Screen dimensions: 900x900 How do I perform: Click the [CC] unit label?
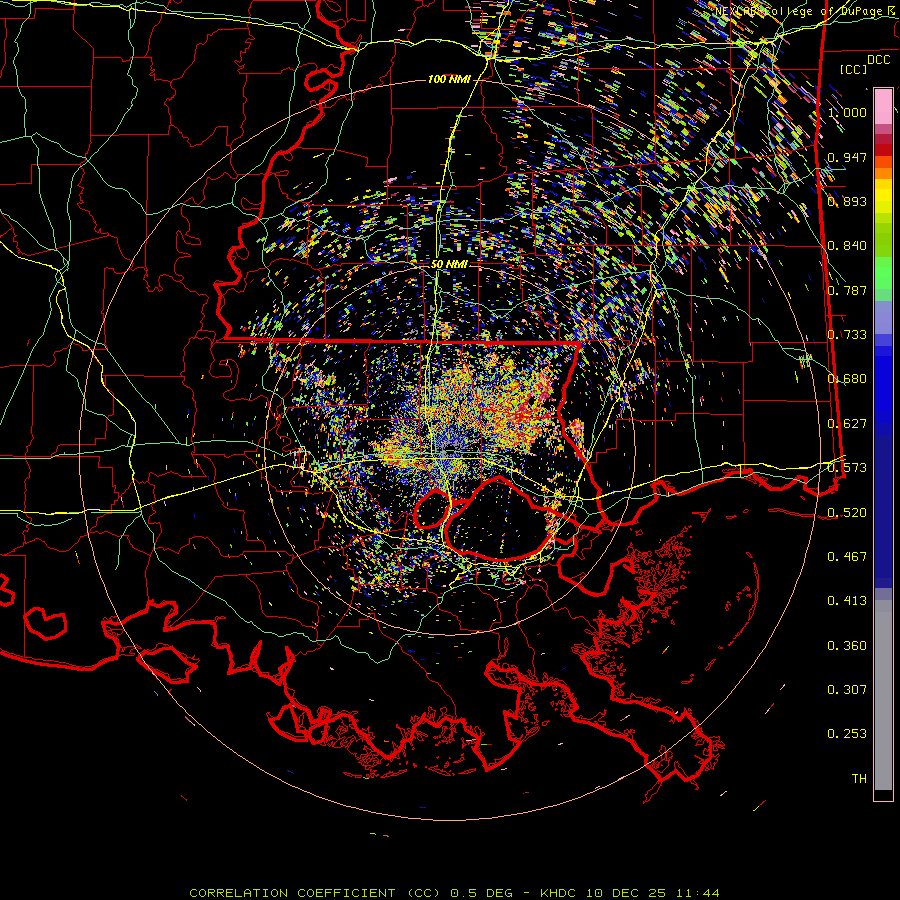854,69
